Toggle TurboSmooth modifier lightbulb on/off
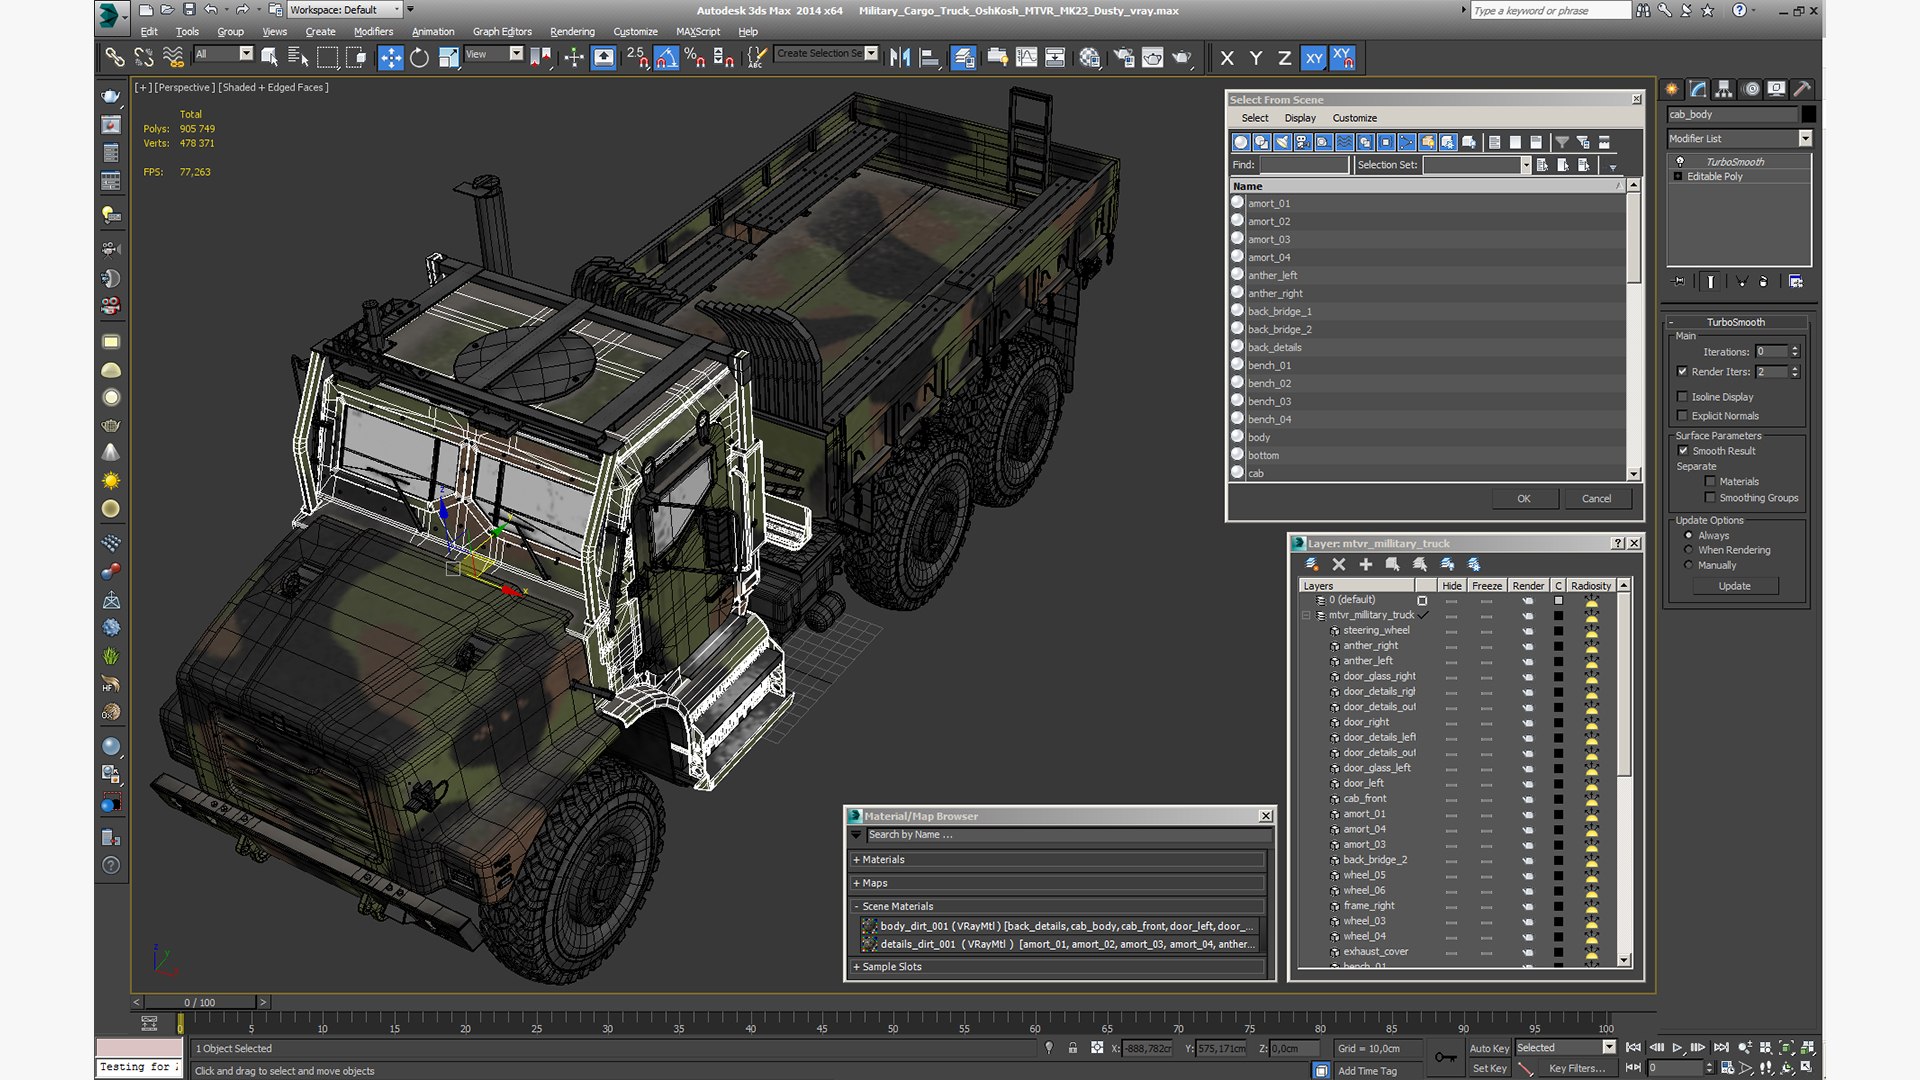Viewport: 1920px width, 1080px height. point(1680,162)
